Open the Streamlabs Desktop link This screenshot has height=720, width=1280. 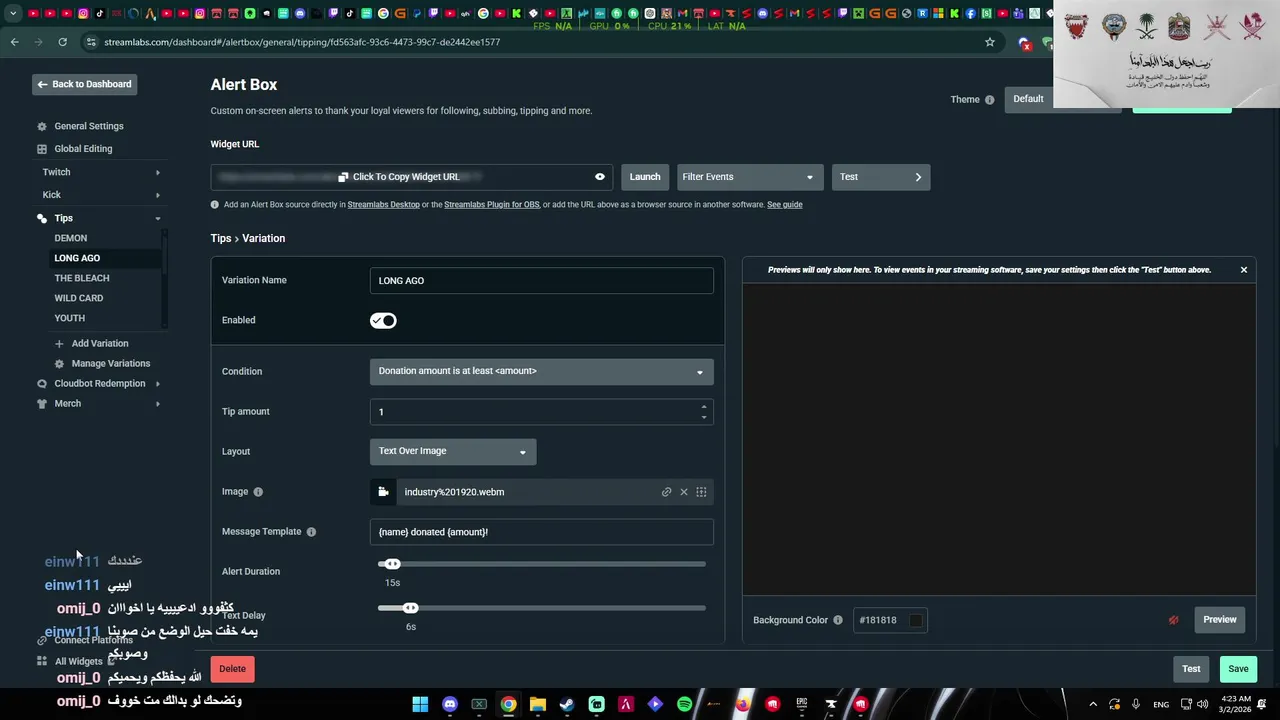(384, 205)
